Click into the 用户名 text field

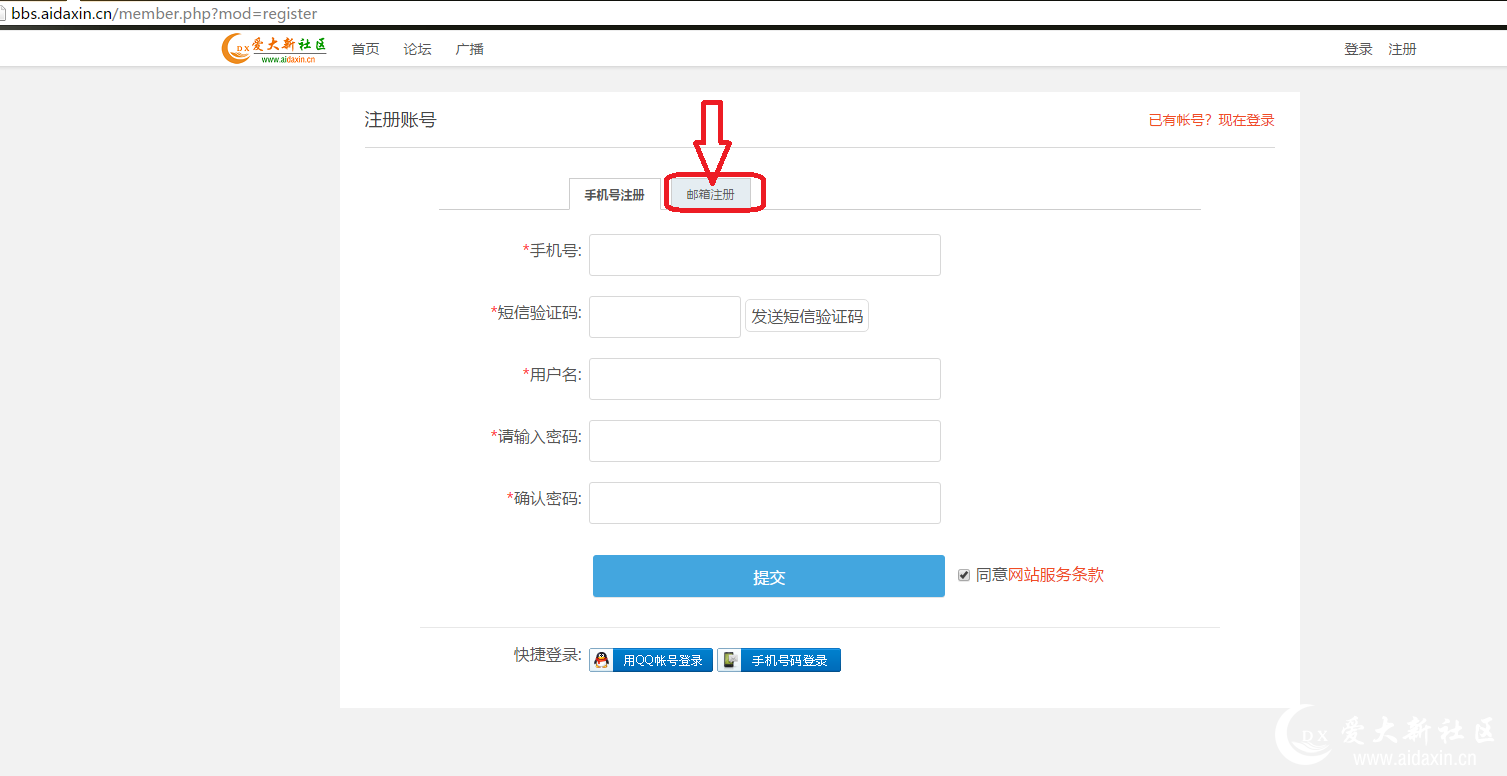pos(764,379)
